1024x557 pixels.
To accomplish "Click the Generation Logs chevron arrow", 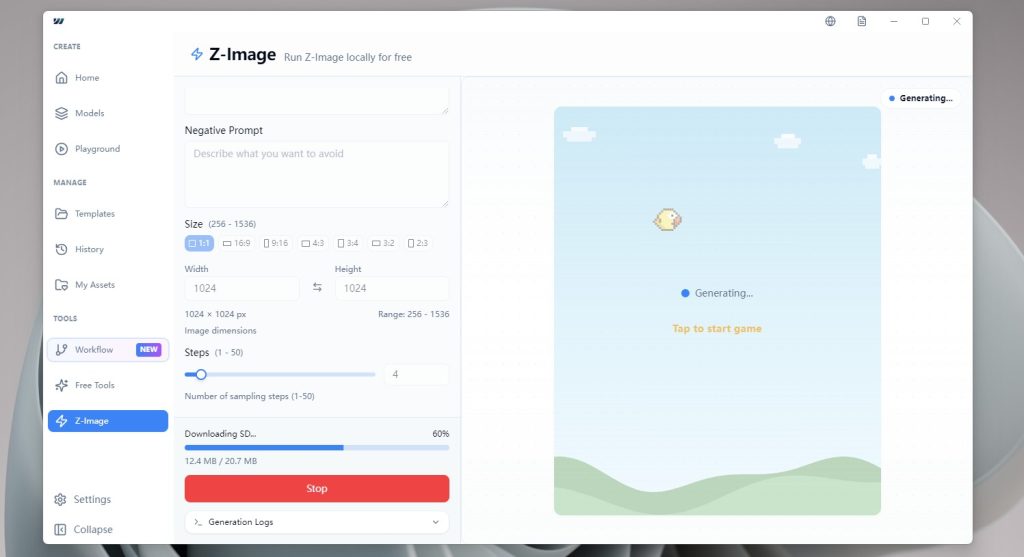I will pos(436,522).
